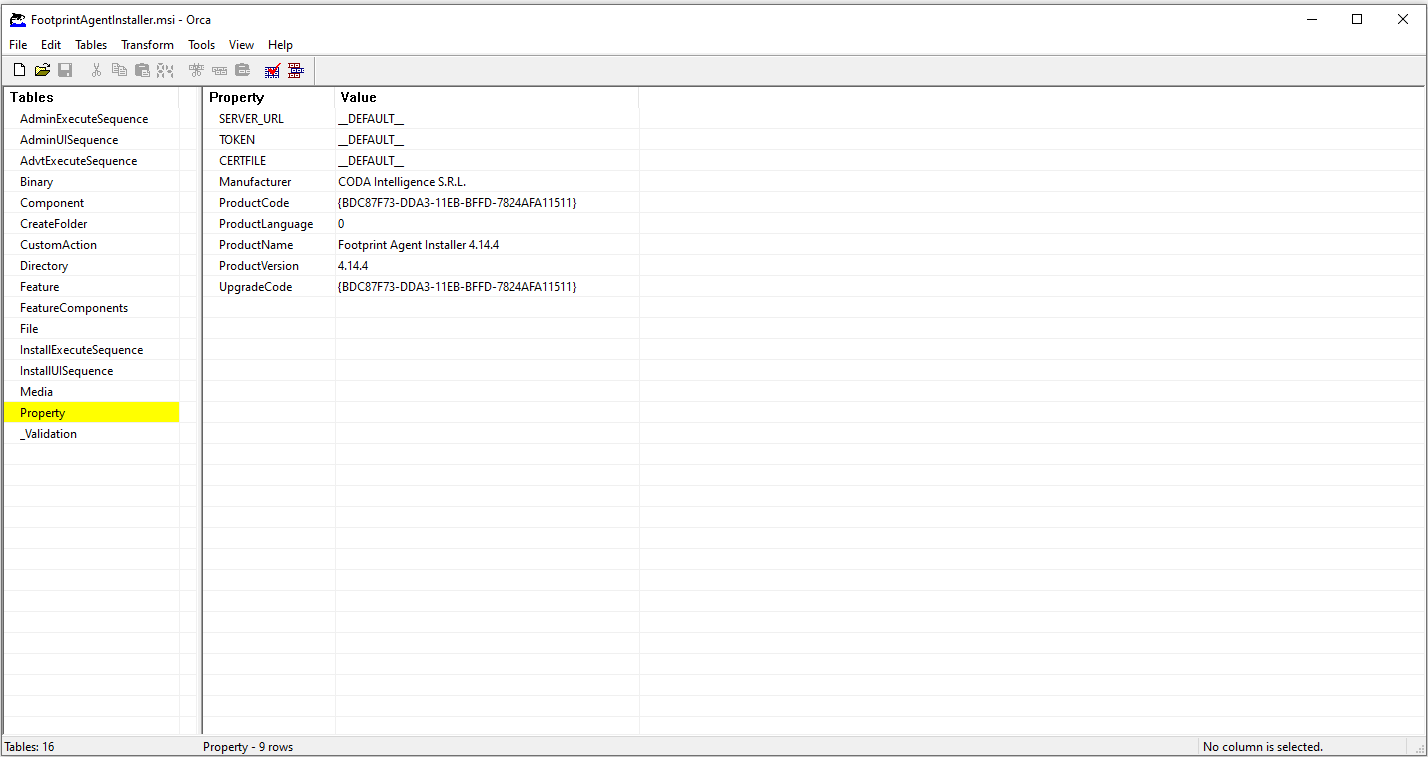Click the Paste clipboard icon
This screenshot has height=757, width=1428.
click(x=142, y=70)
